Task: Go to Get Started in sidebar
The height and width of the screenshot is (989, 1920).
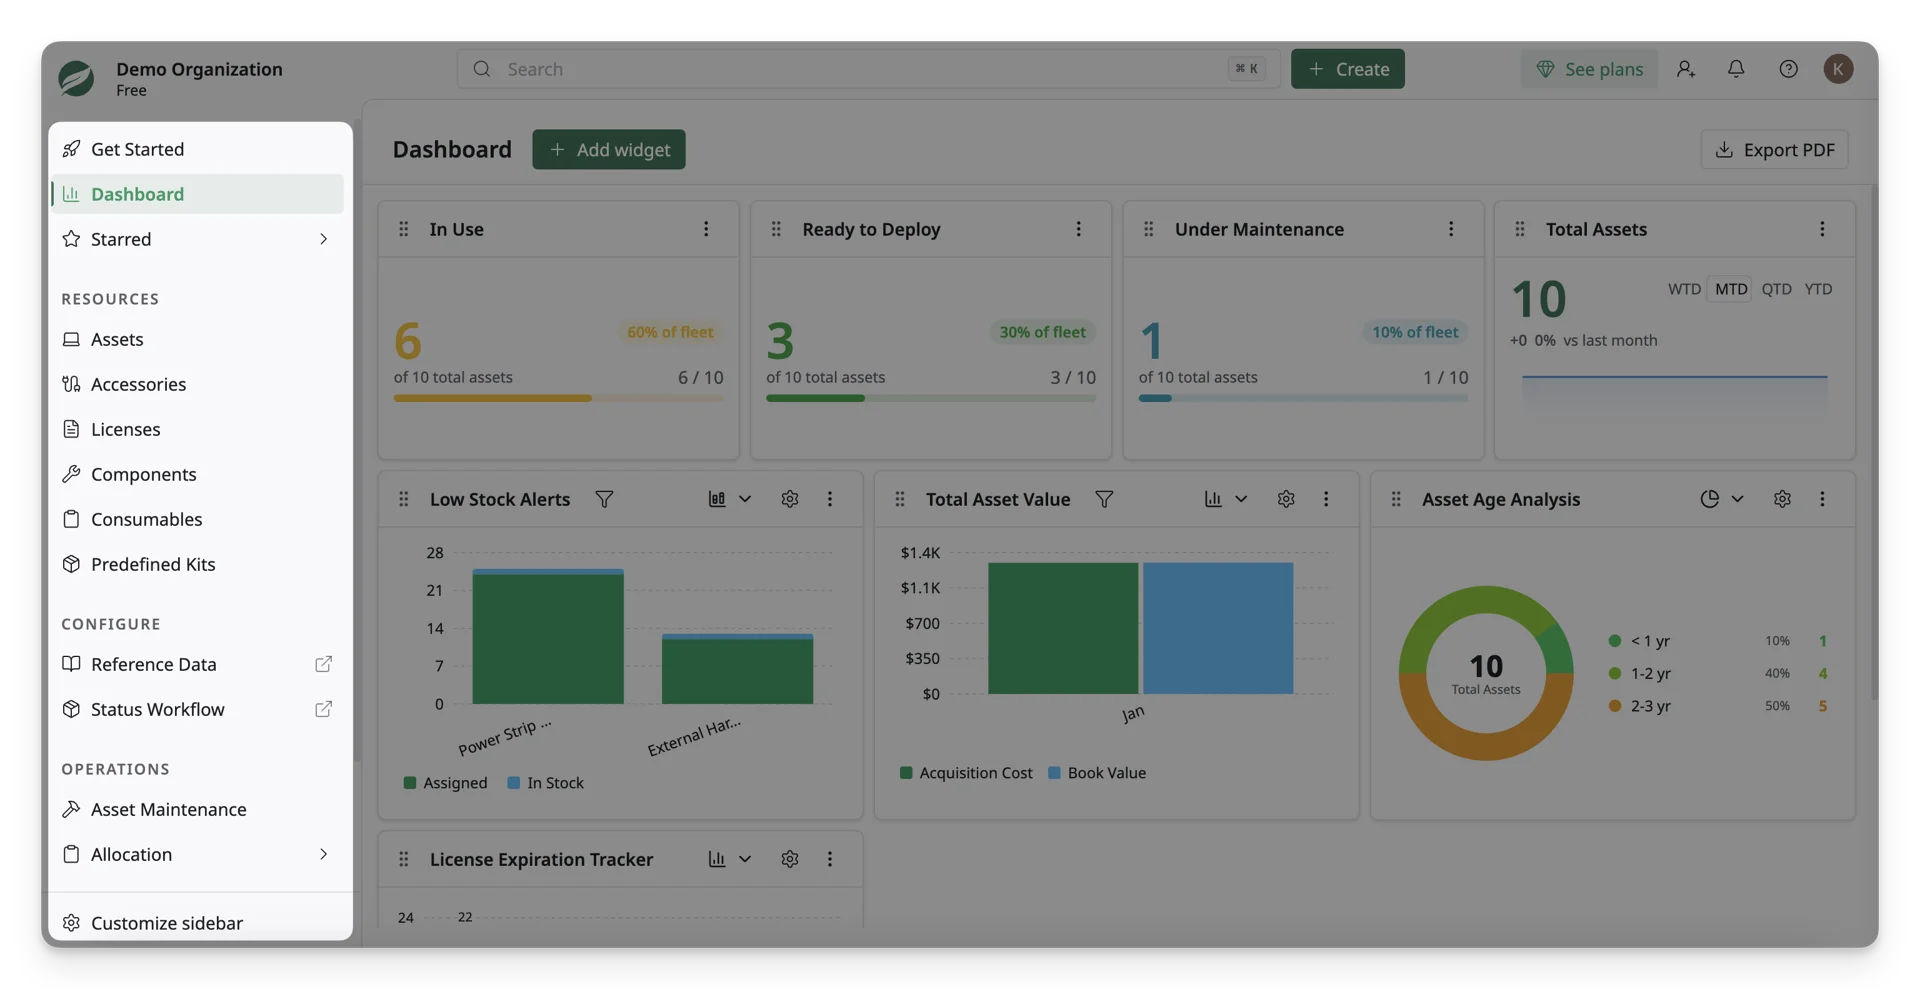Action: click(197, 149)
